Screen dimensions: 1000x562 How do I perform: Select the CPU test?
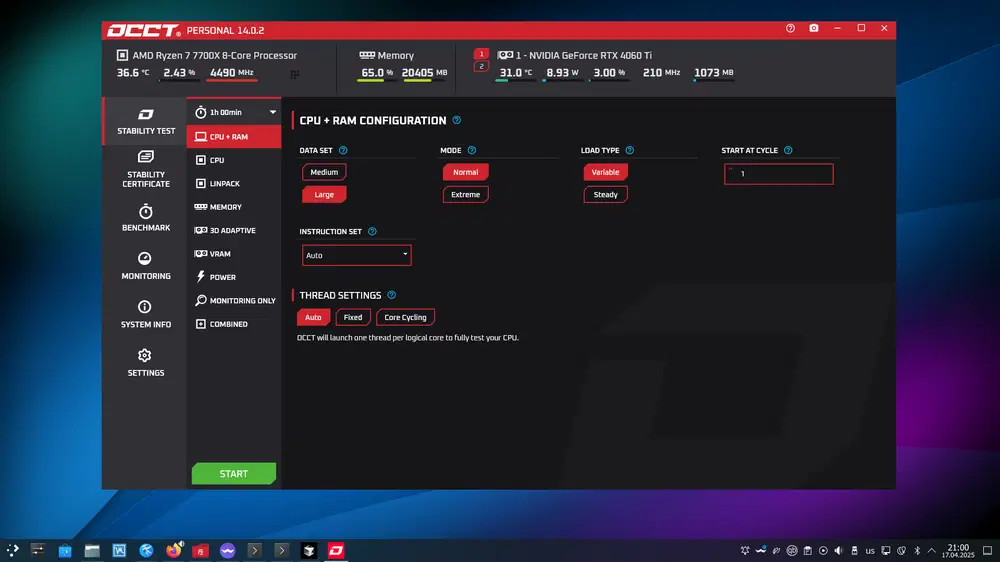tap(234, 160)
